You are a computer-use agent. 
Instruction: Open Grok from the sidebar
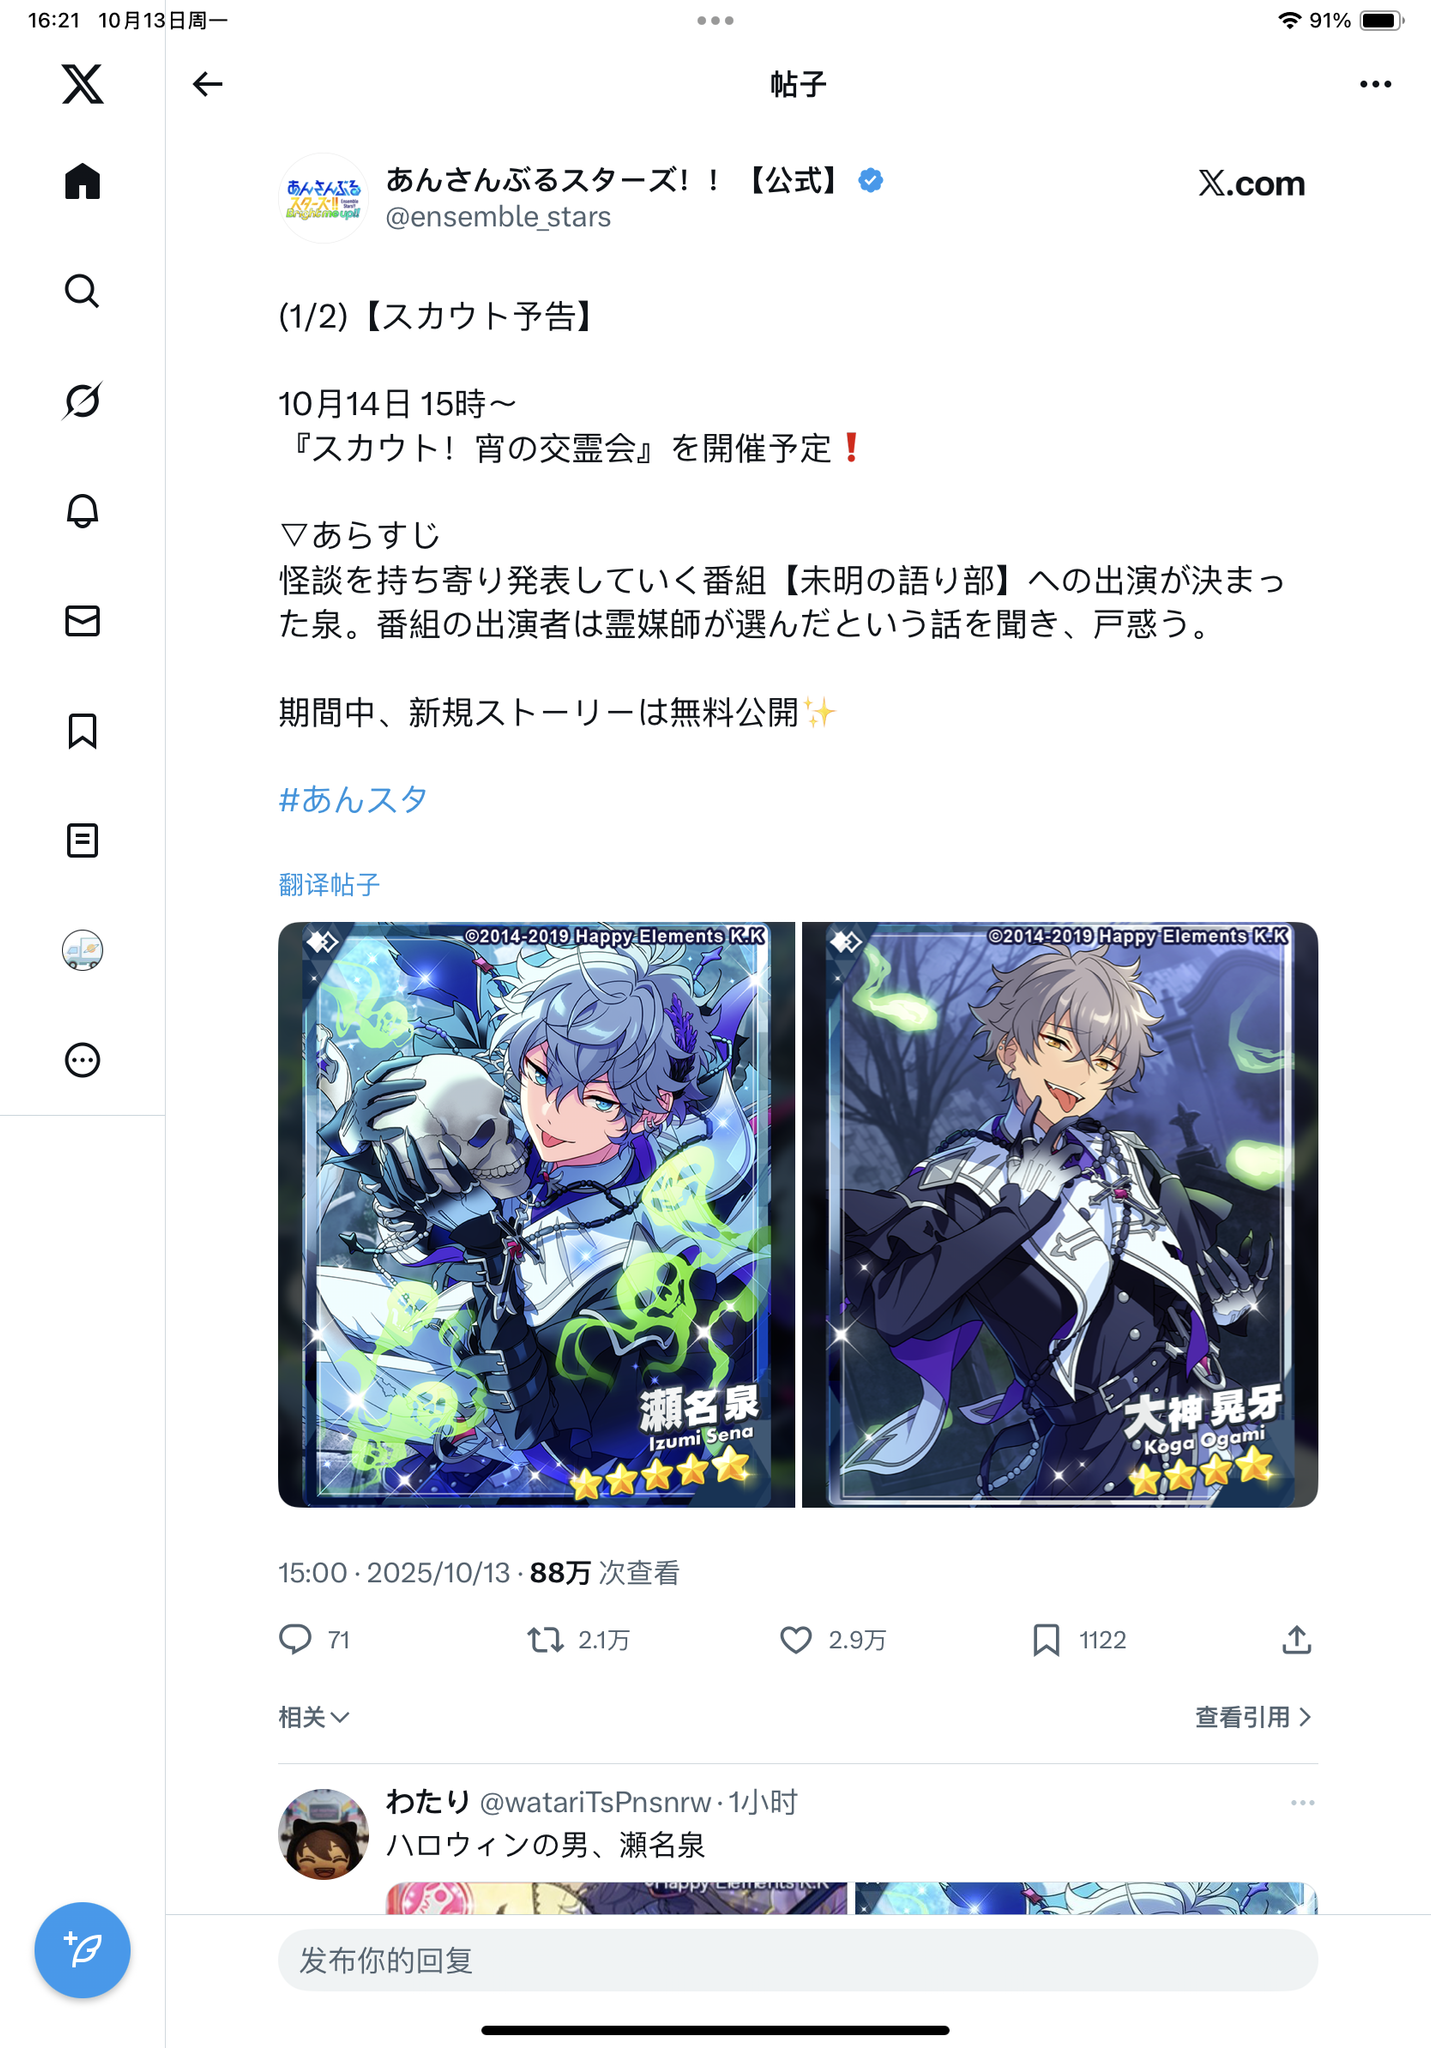(x=82, y=401)
